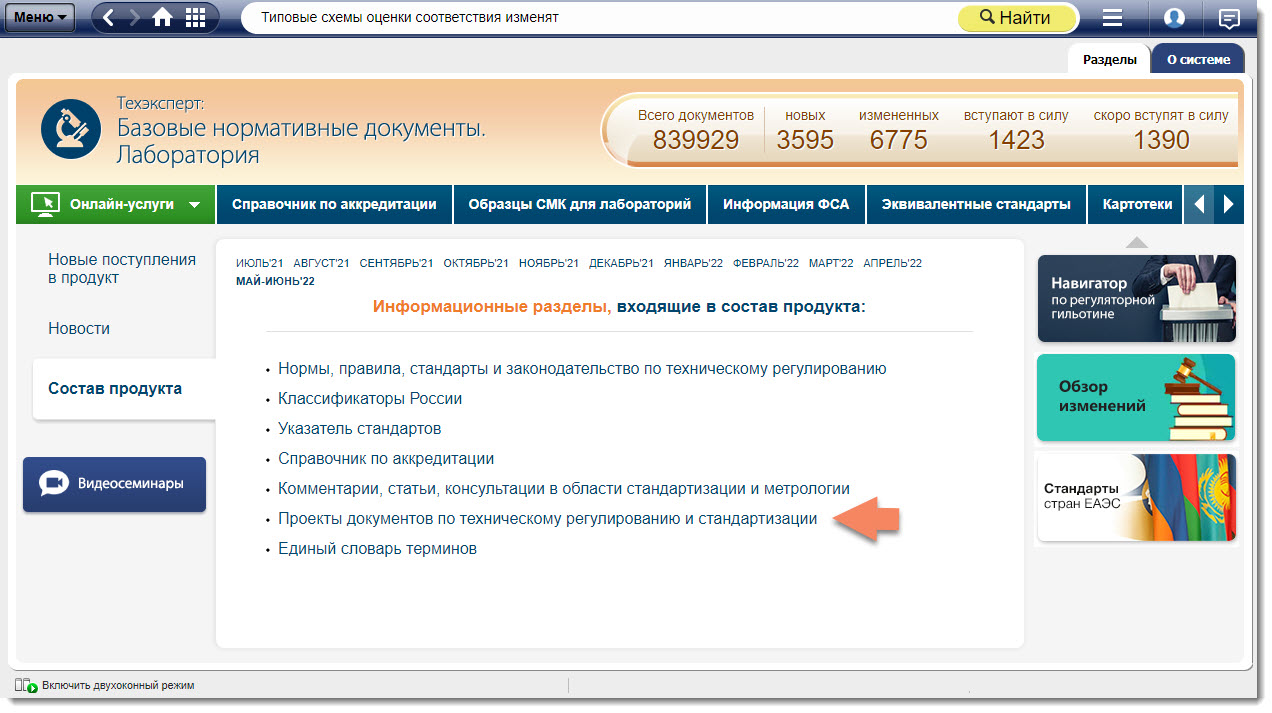The width and height of the screenshot is (1272, 713).
Task: Switch to the О системе tab
Action: click(1198, 59)
